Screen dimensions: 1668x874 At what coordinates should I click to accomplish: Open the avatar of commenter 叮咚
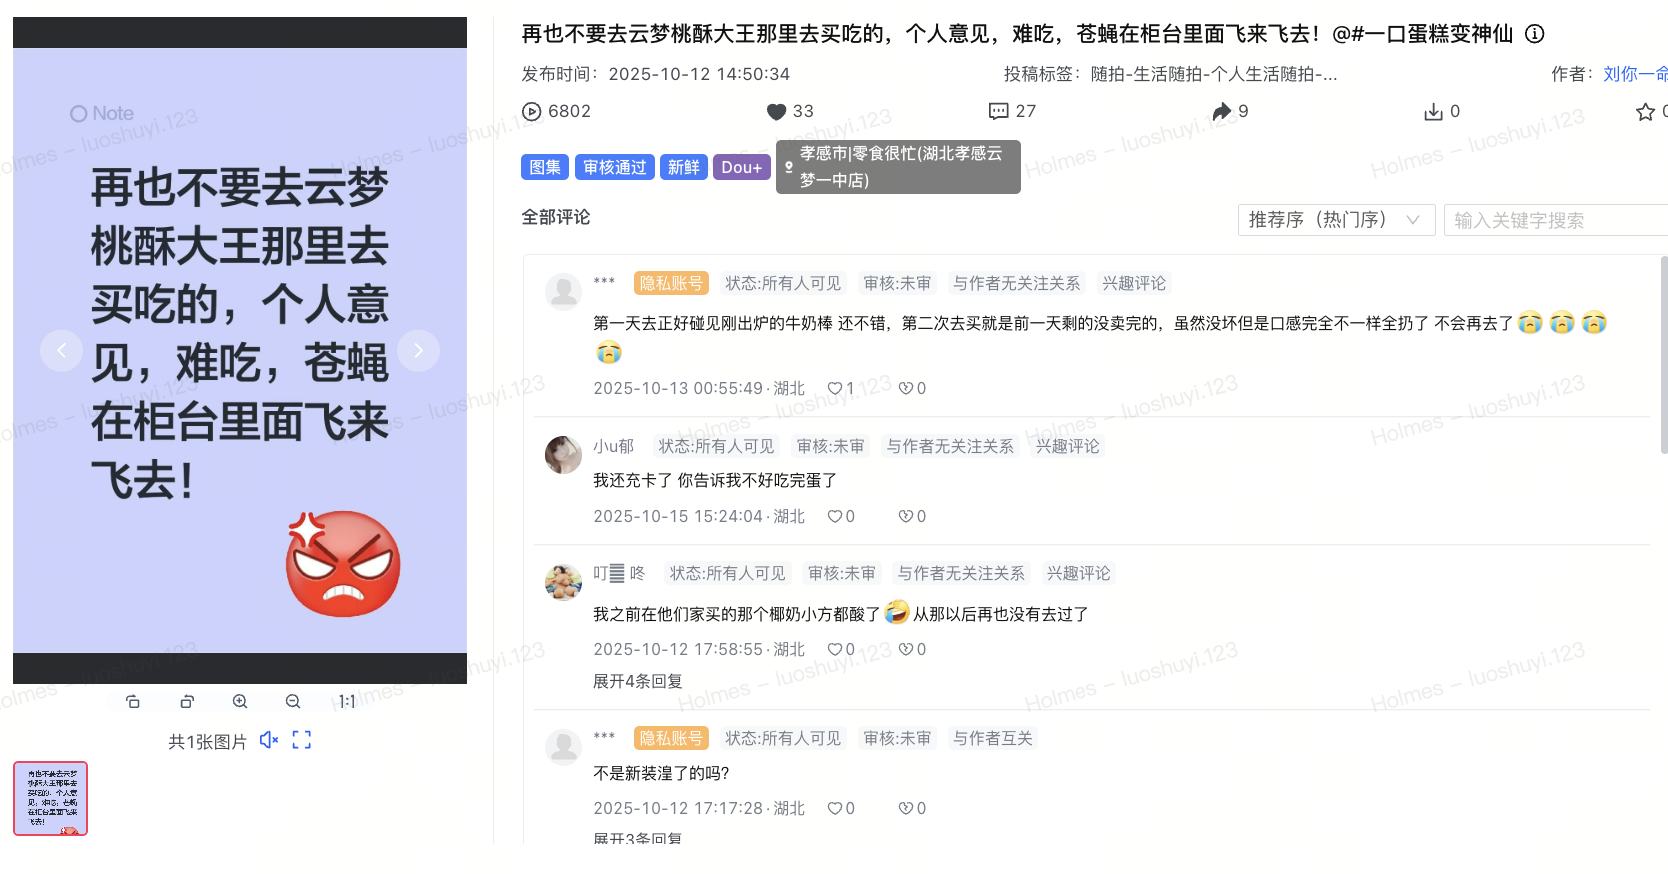pyautogui.click(x=564, y=582)
